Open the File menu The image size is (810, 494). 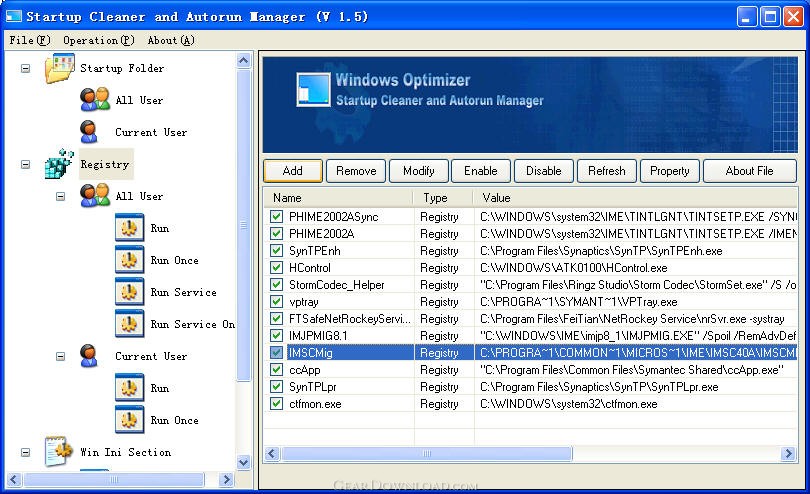tap(30, 40)
